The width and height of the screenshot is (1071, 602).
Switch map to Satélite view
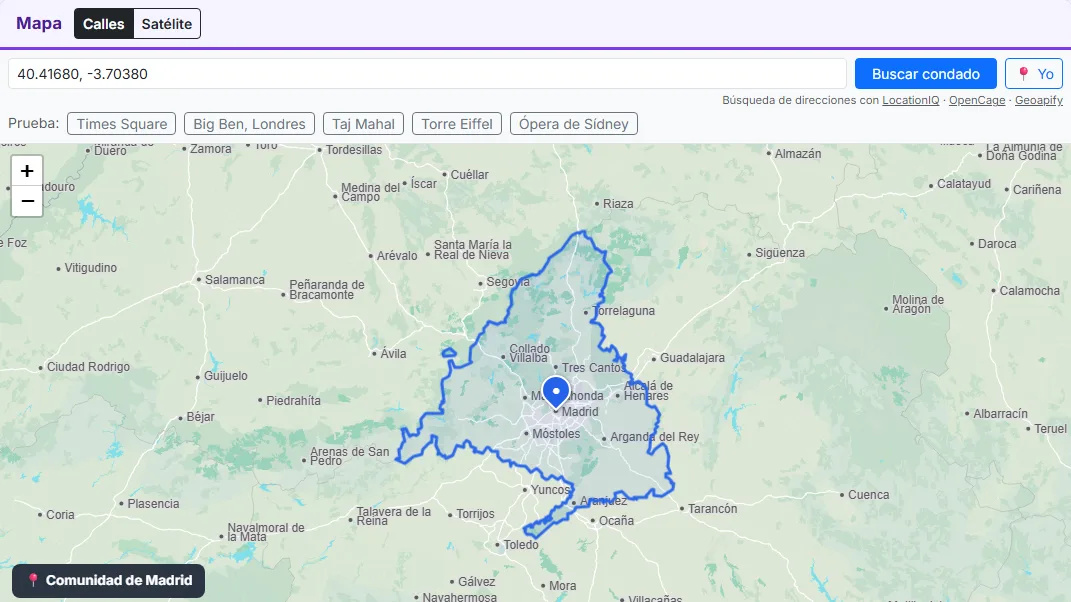pos(167,24)
